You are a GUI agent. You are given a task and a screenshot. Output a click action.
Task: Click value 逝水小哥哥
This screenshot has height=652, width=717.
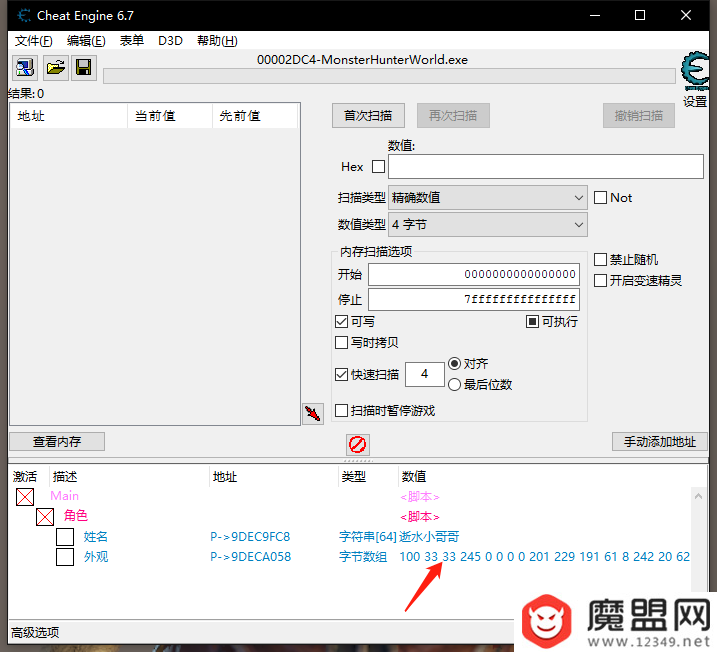(429, 536)
